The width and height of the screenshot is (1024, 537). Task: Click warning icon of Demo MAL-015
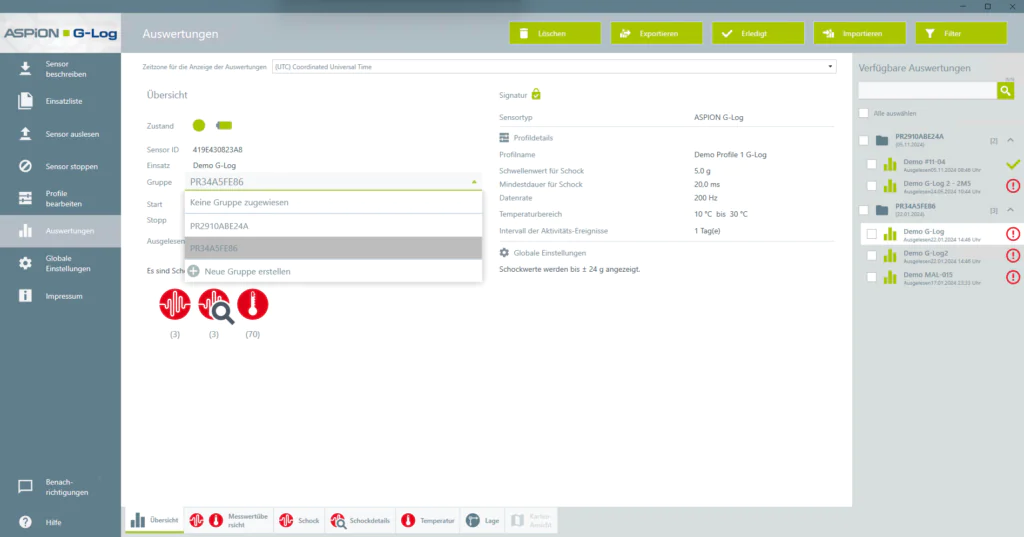pos(1013,277)
